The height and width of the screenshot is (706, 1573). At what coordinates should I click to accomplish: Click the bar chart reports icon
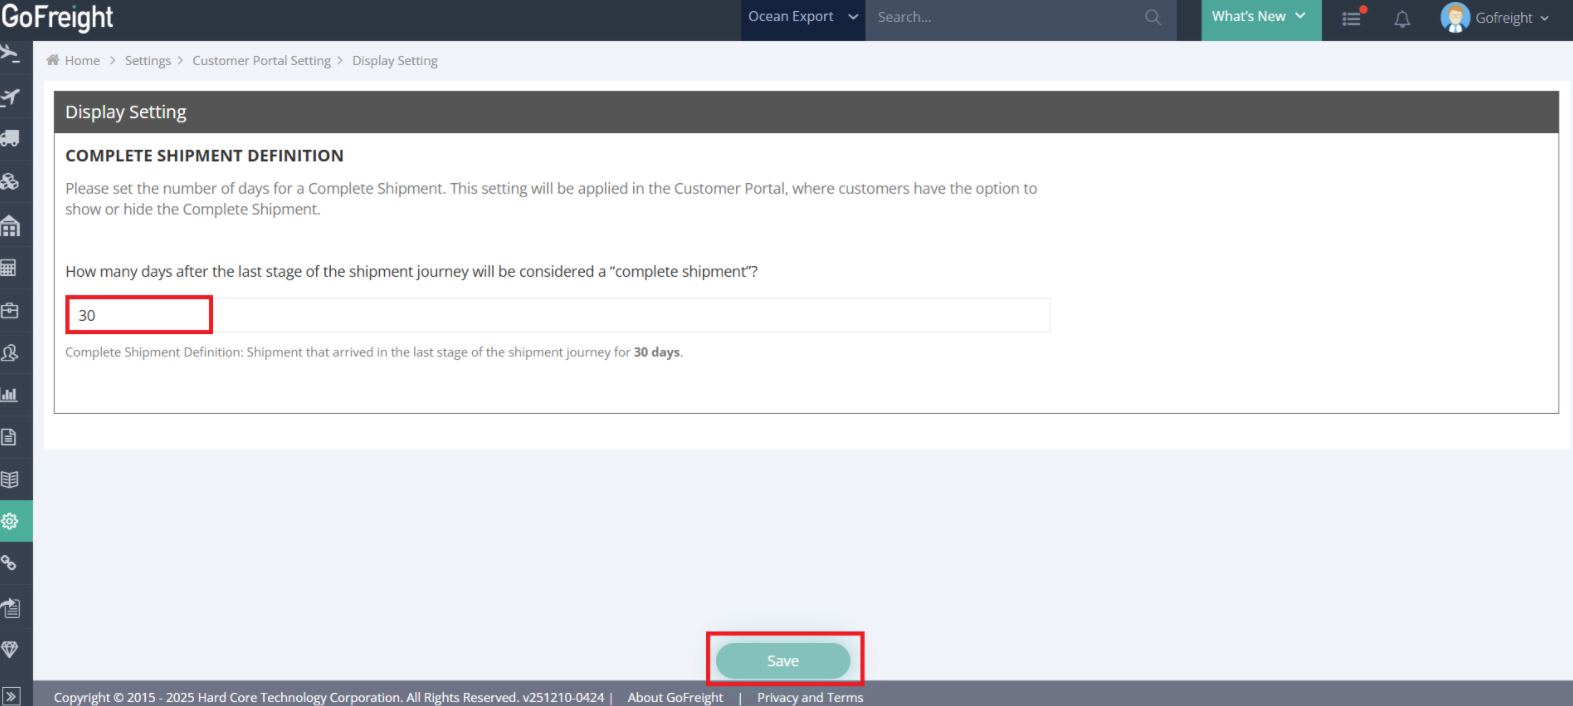pos(10,394)
